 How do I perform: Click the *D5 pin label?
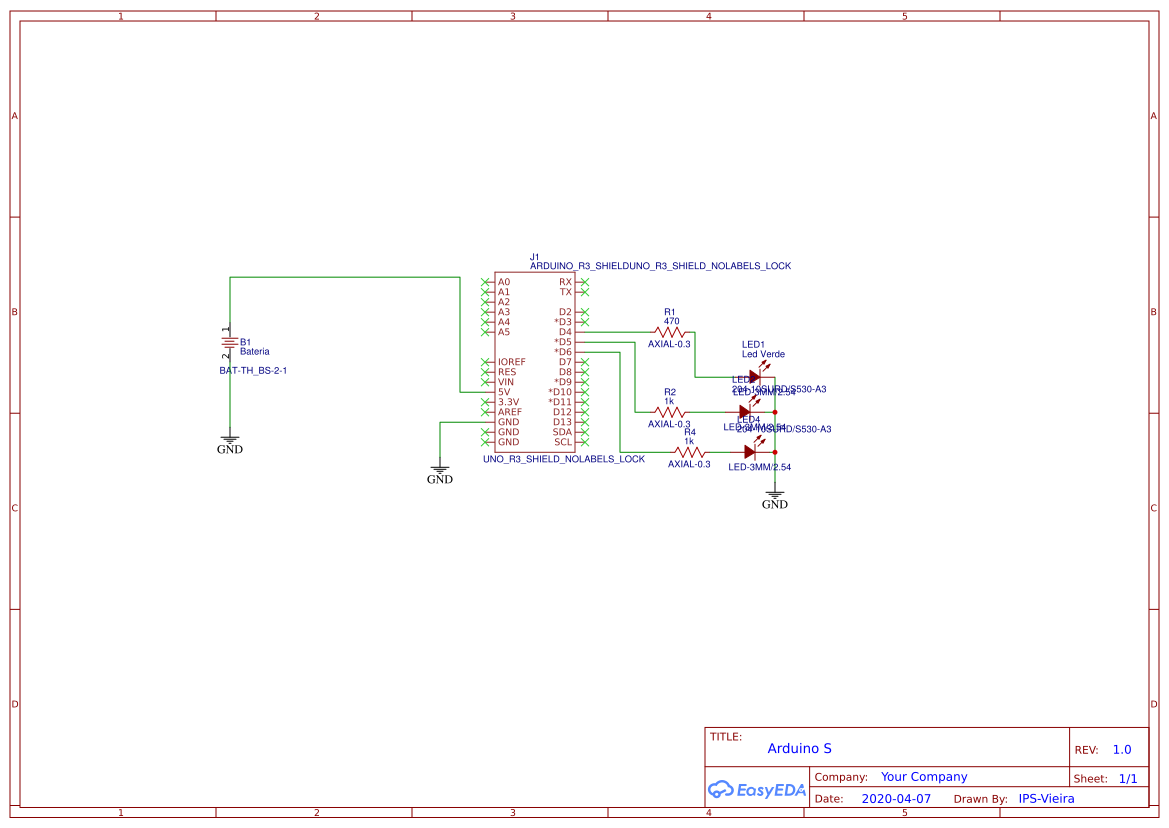click(563, 342)
